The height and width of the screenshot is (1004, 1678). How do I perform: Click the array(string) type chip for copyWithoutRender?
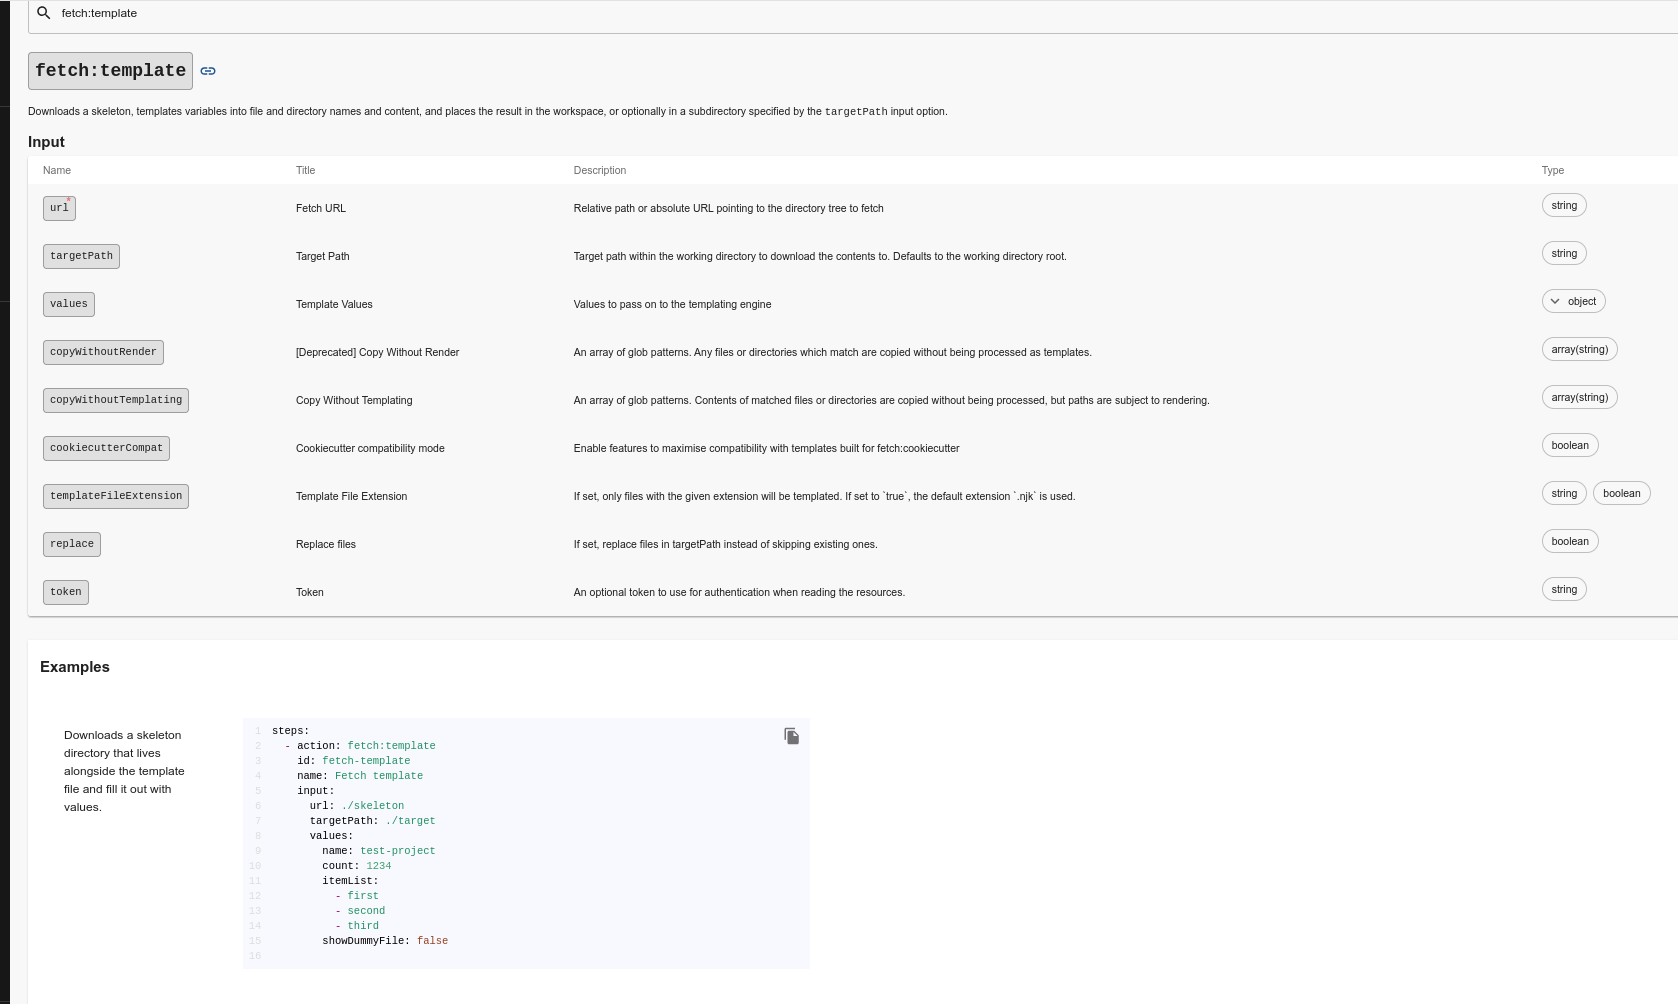pyautogui.click(x=1579, y=349)
